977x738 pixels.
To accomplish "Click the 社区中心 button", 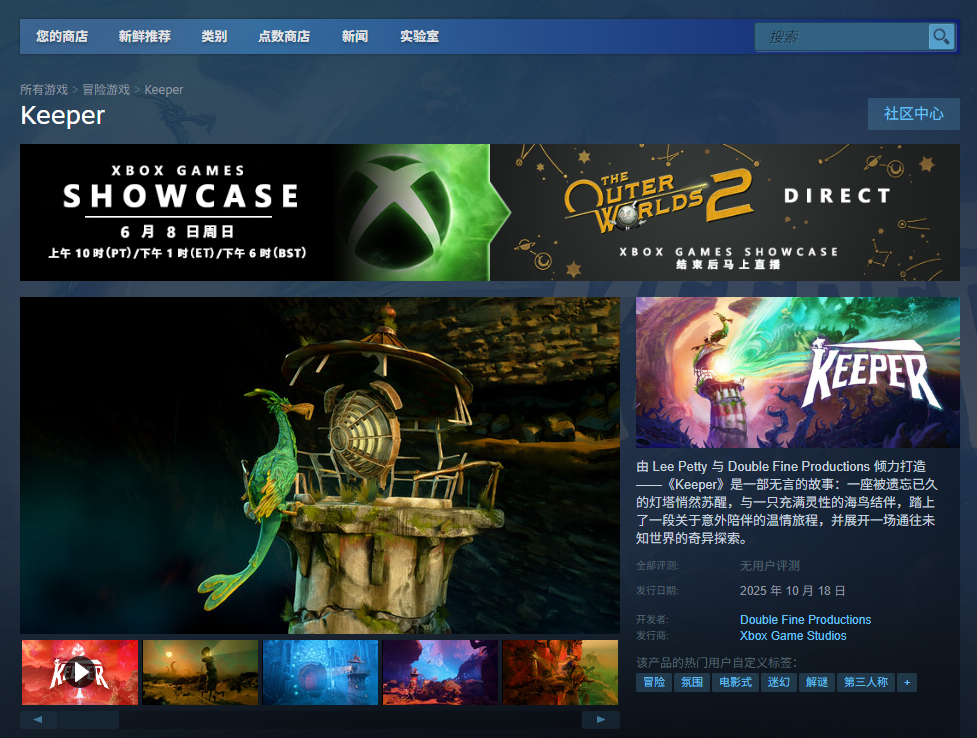I will pos(913,114).
